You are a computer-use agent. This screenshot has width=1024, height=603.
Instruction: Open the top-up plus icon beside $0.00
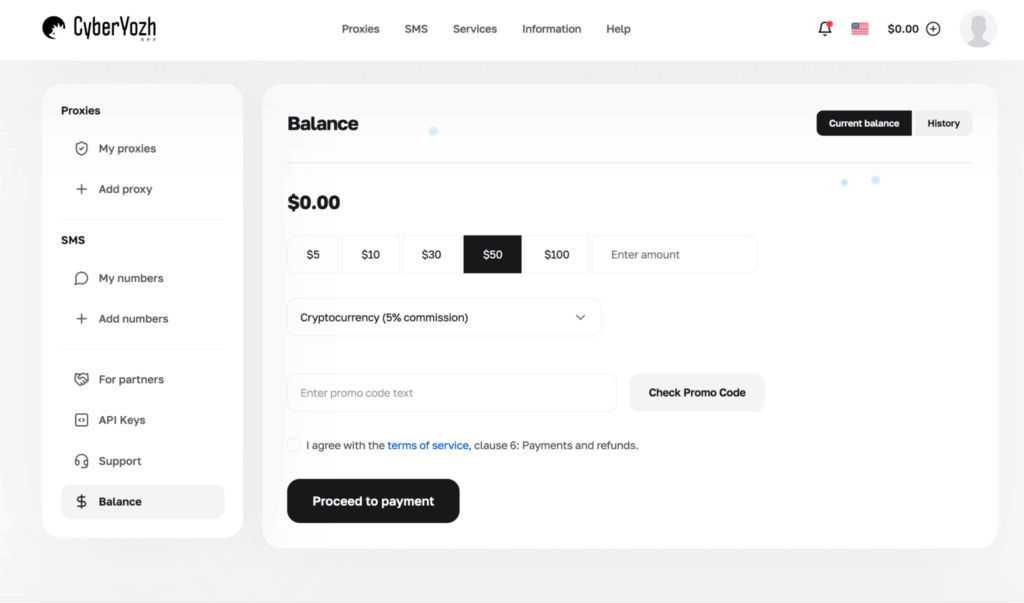point(933,28)
